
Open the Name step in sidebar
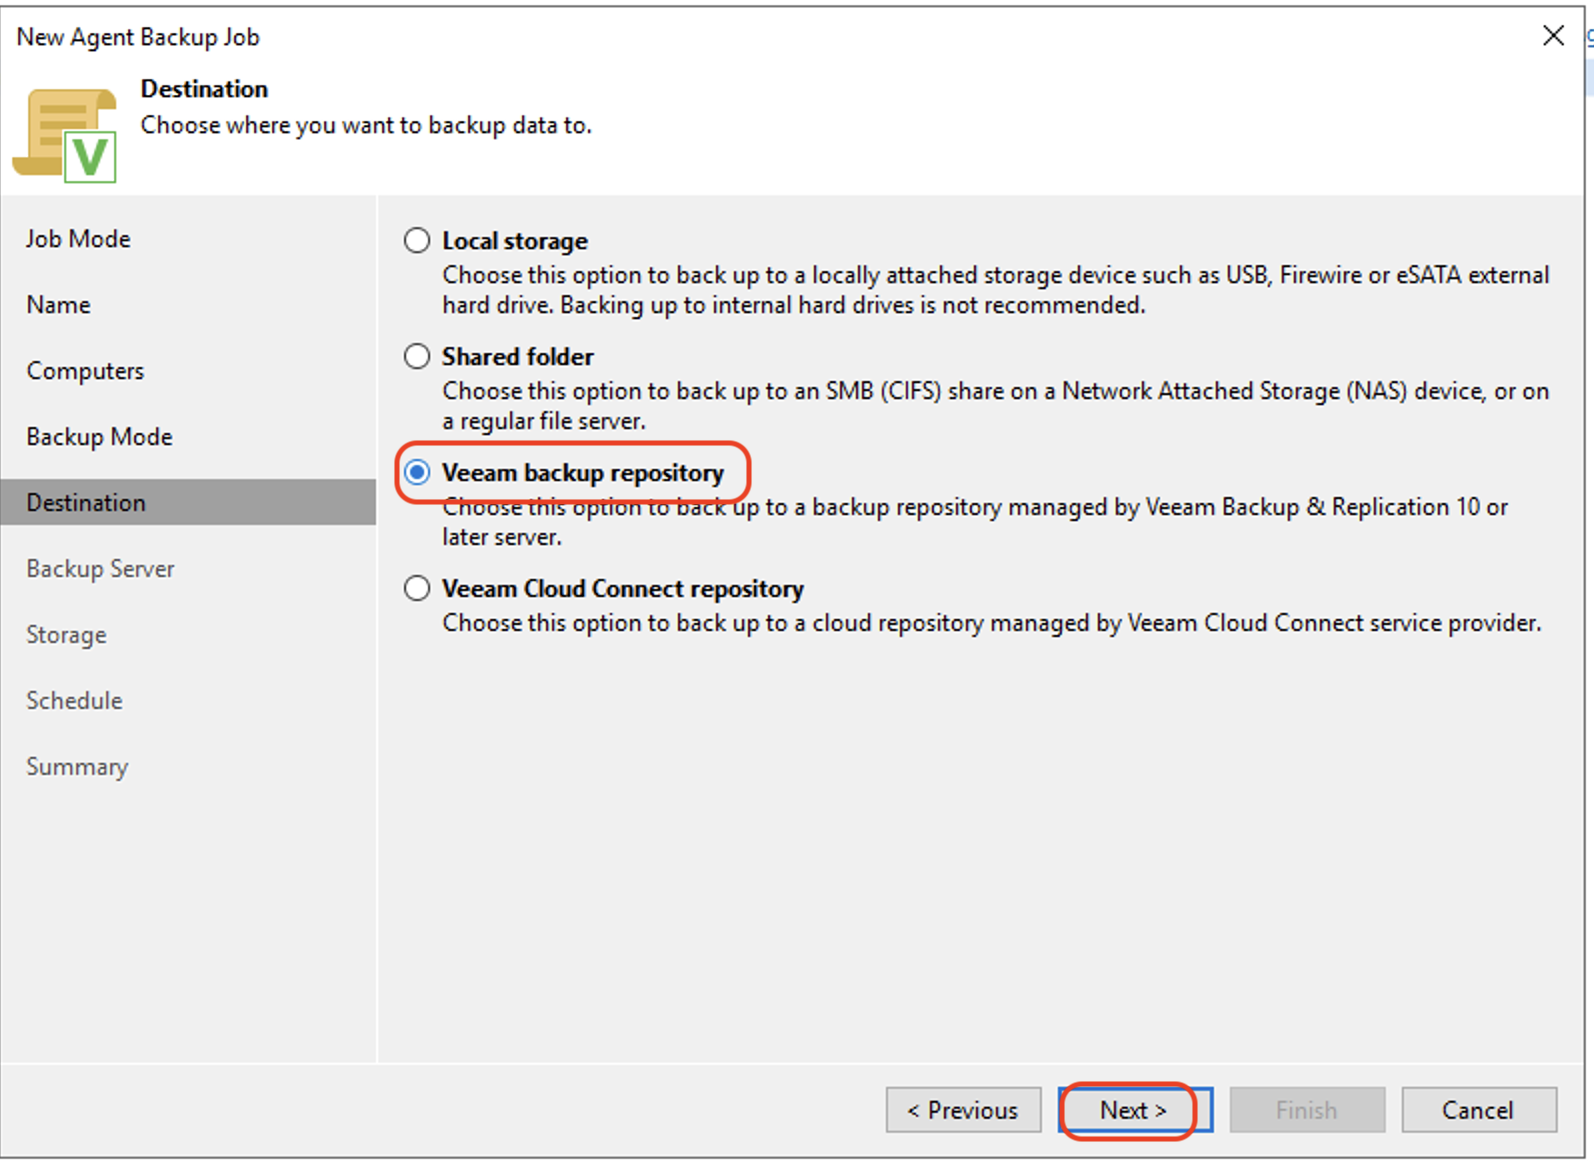(x=58, y=305)
